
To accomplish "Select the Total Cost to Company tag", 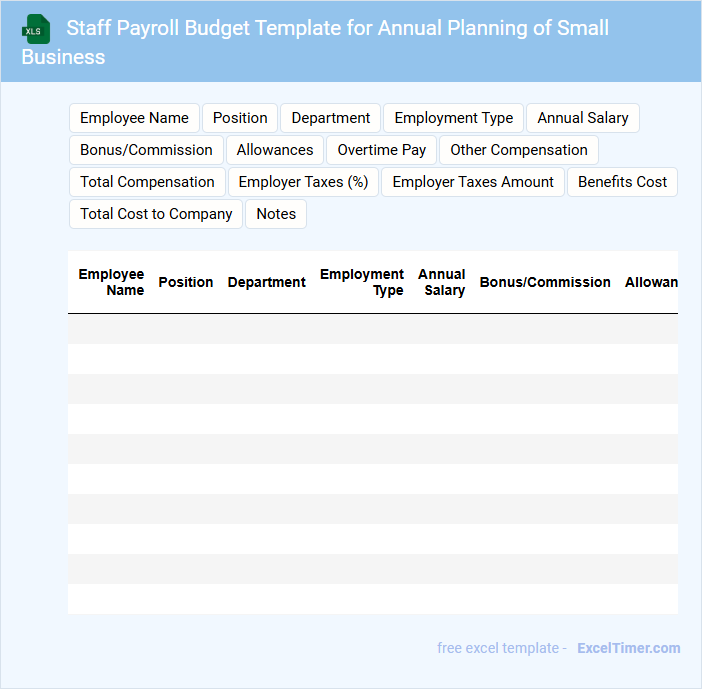I will (156, 214).
